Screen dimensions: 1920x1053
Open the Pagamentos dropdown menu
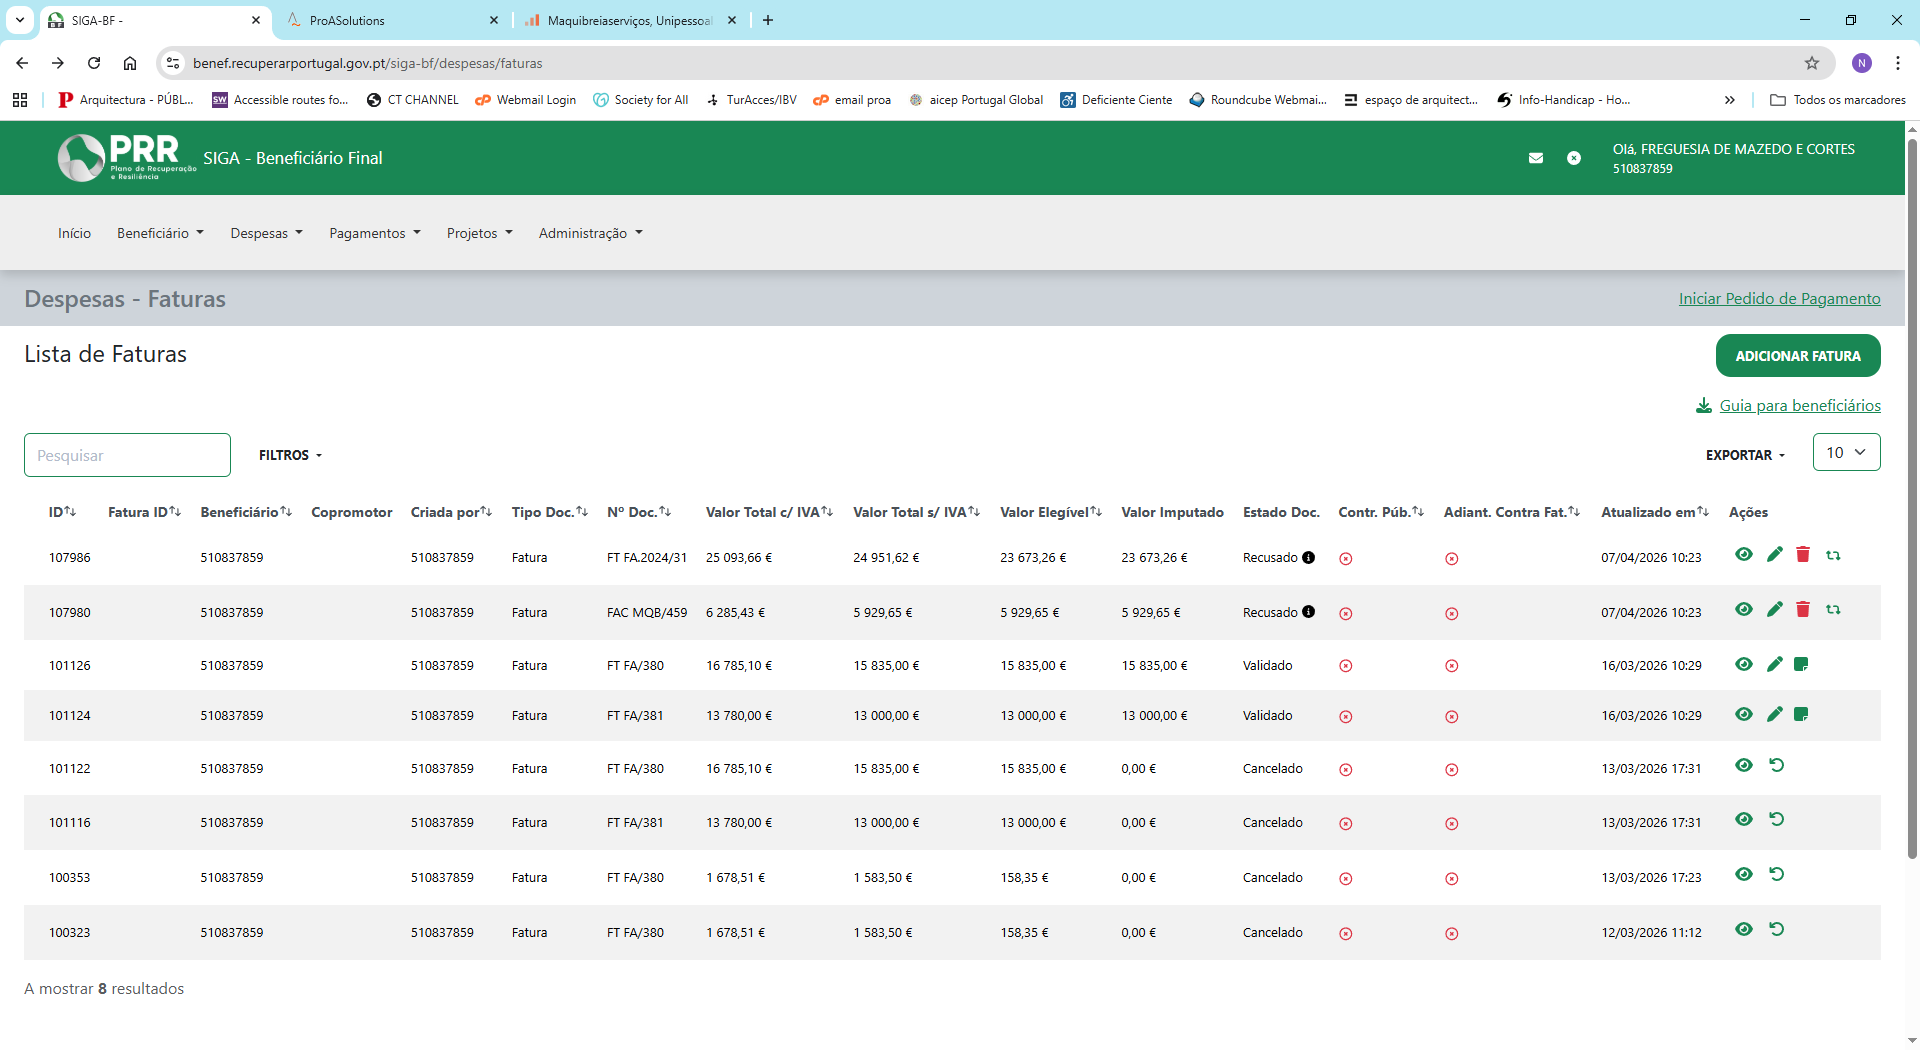pyautogui.click(x=375, y=233)
